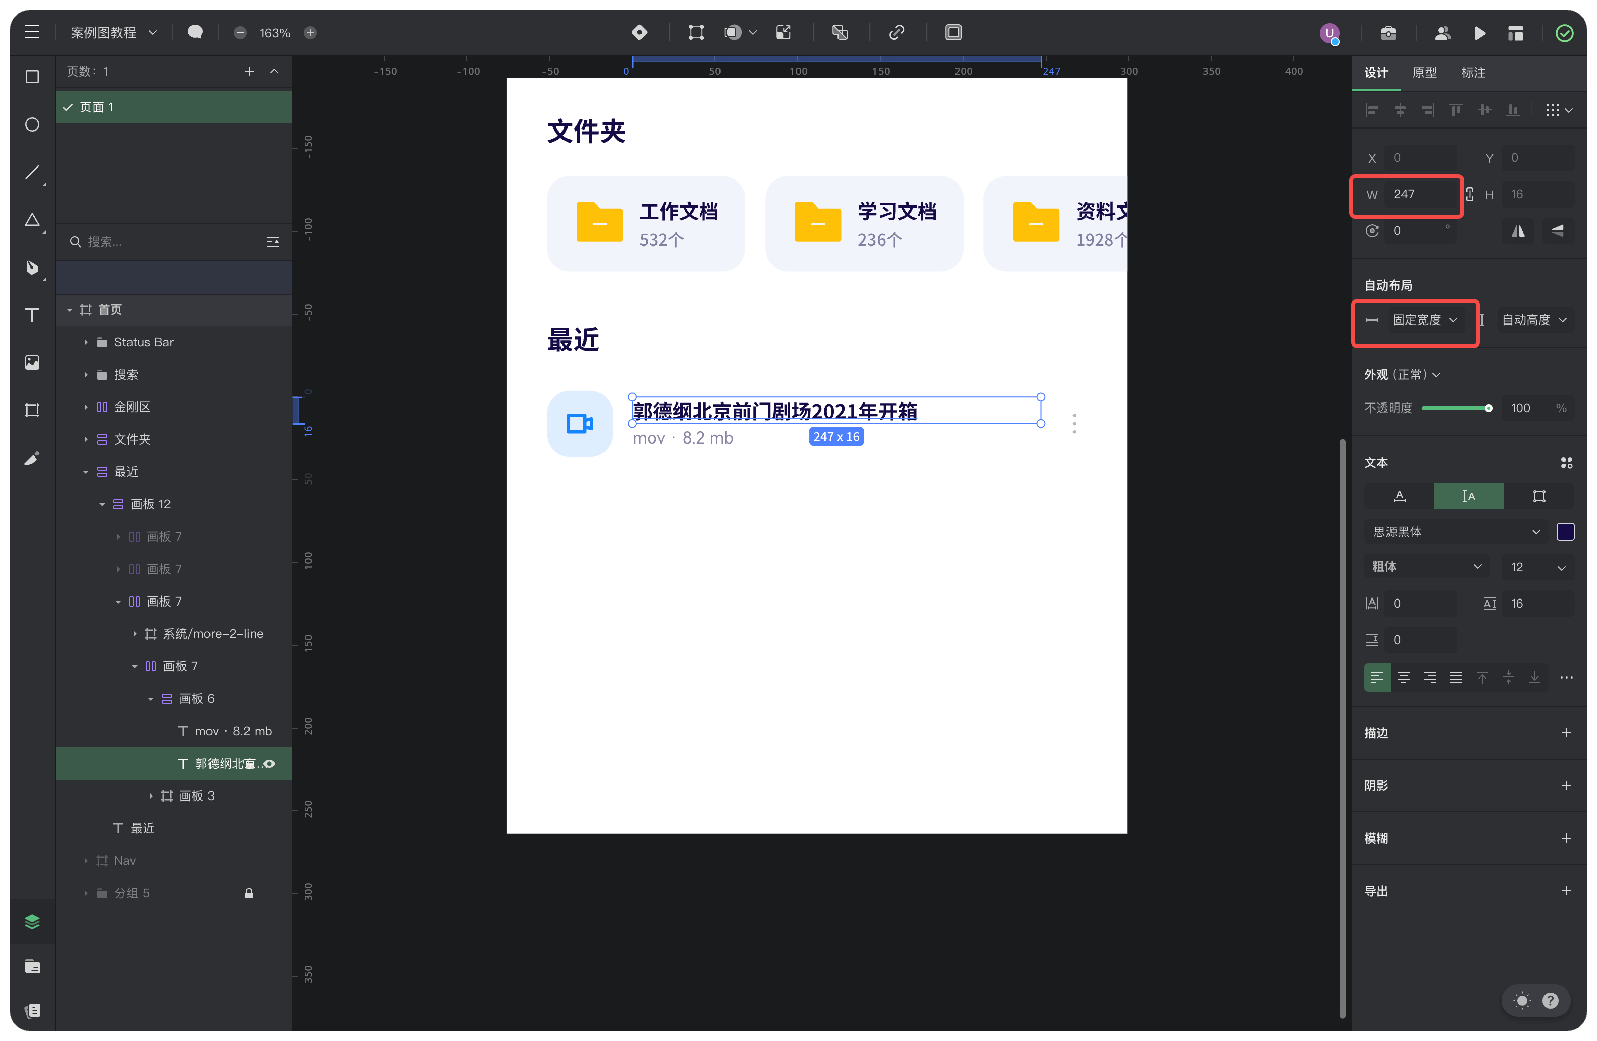Select the 金刚区 layer
Screen dimensions: 1597x1041
(x=174, y=407)
